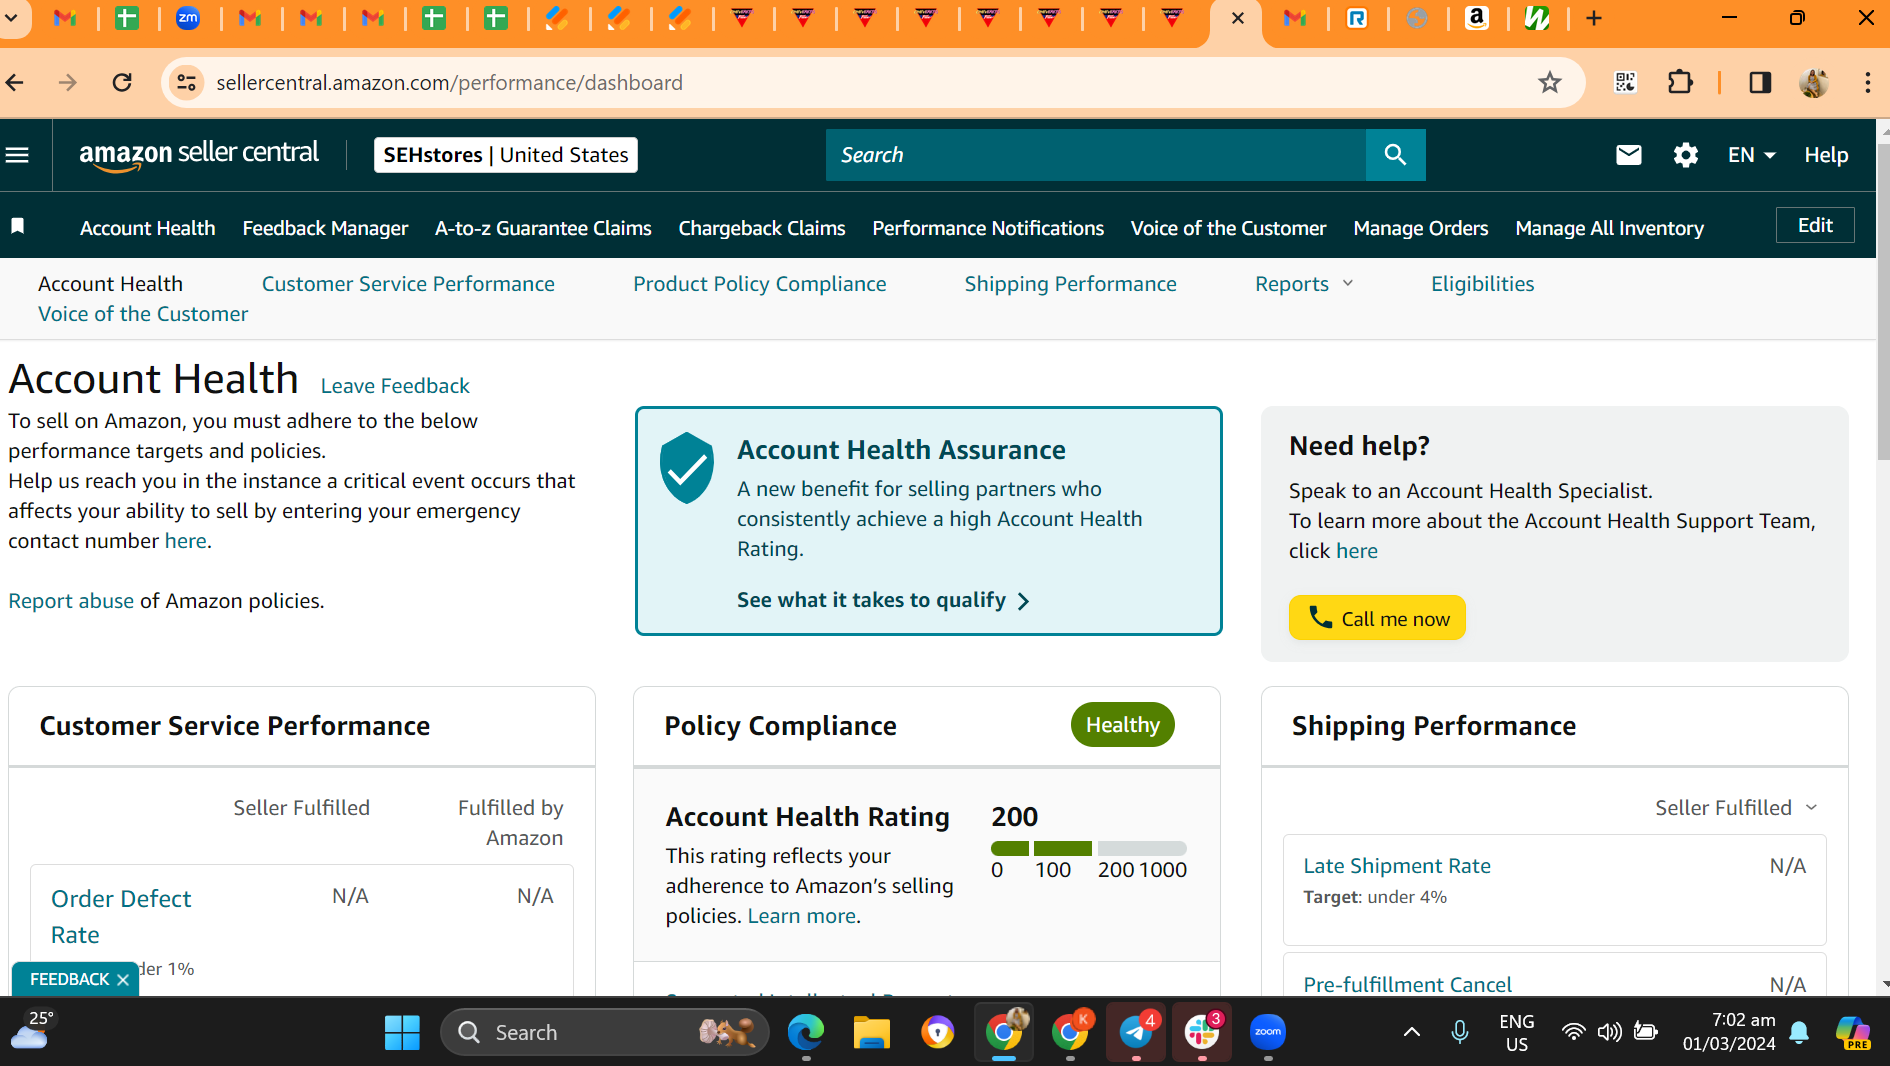Click the bookmark flag icon beside Account Health

click(17, 226)
